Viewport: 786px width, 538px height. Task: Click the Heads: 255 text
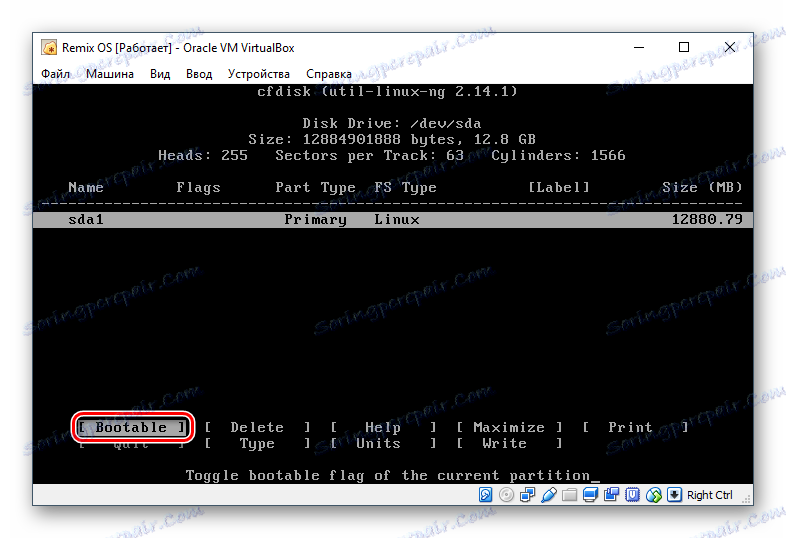pyautogui.click(x=203, y=155)
